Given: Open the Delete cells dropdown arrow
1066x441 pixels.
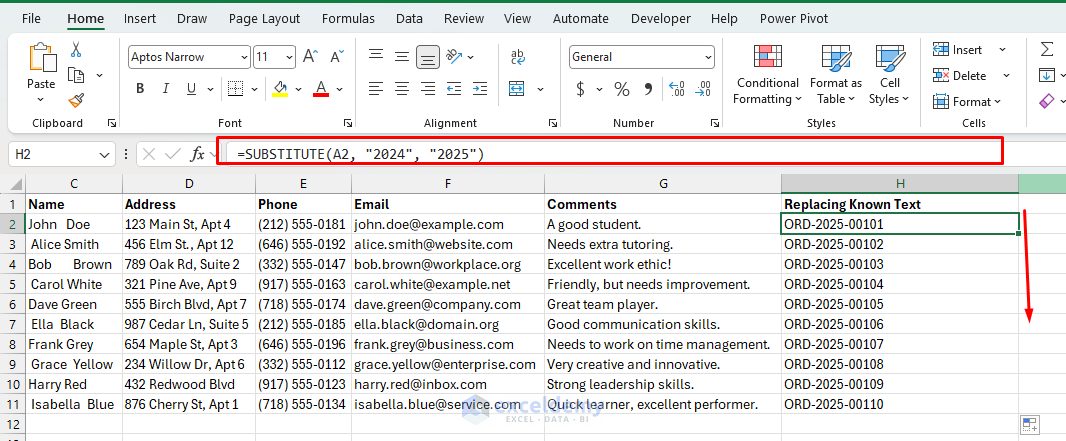Looking at the screenshot, I should click(x=1006, y=75).
